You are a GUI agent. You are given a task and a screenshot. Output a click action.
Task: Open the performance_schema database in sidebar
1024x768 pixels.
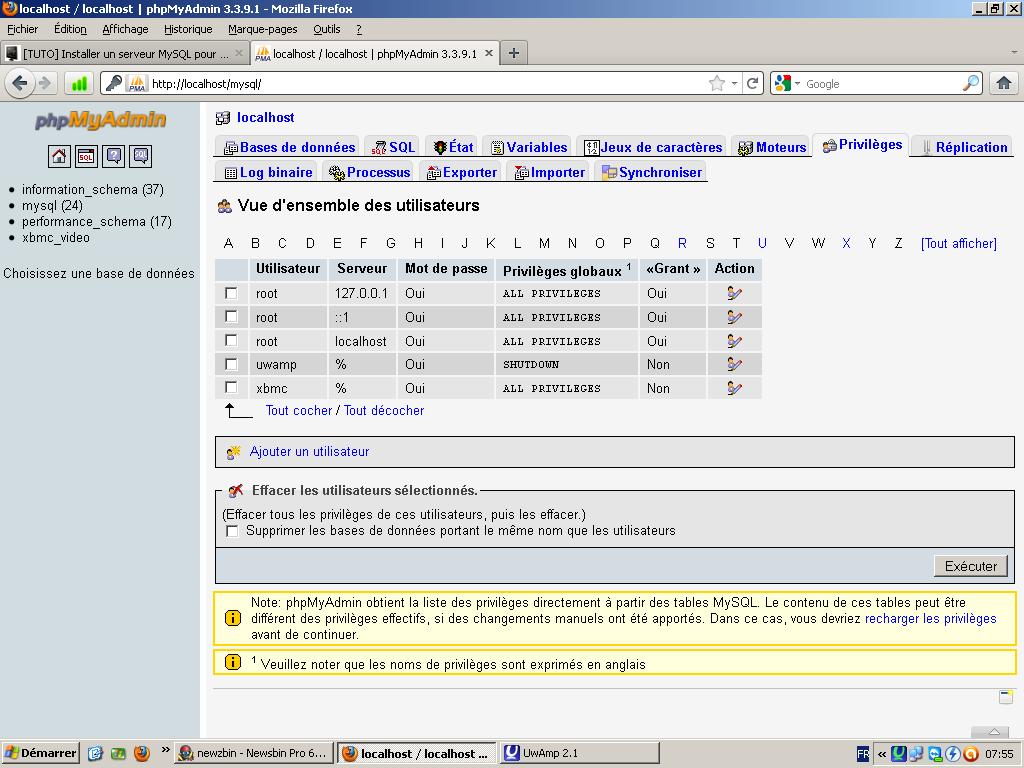click(97, 221)
